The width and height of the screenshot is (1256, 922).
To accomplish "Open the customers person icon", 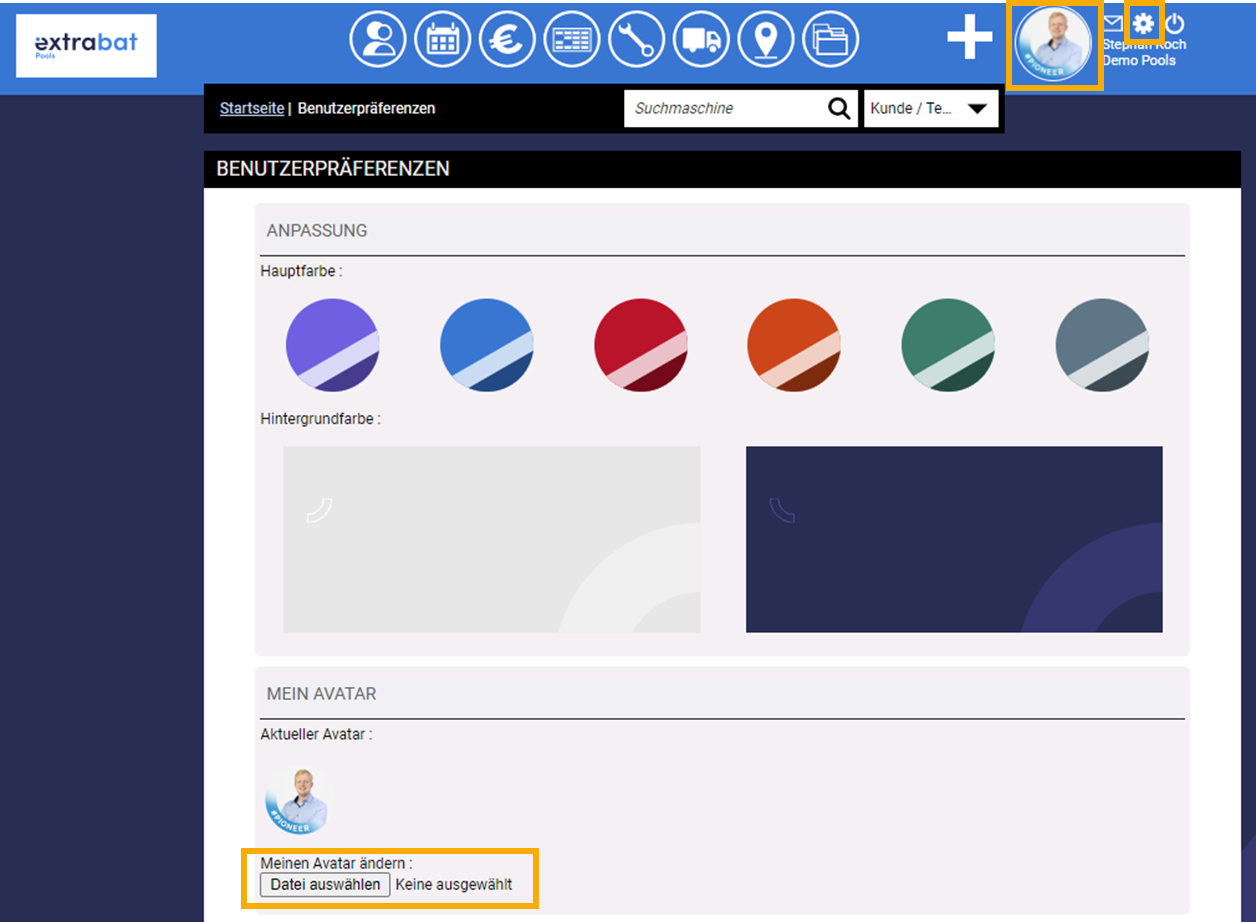I will point(377,40).
